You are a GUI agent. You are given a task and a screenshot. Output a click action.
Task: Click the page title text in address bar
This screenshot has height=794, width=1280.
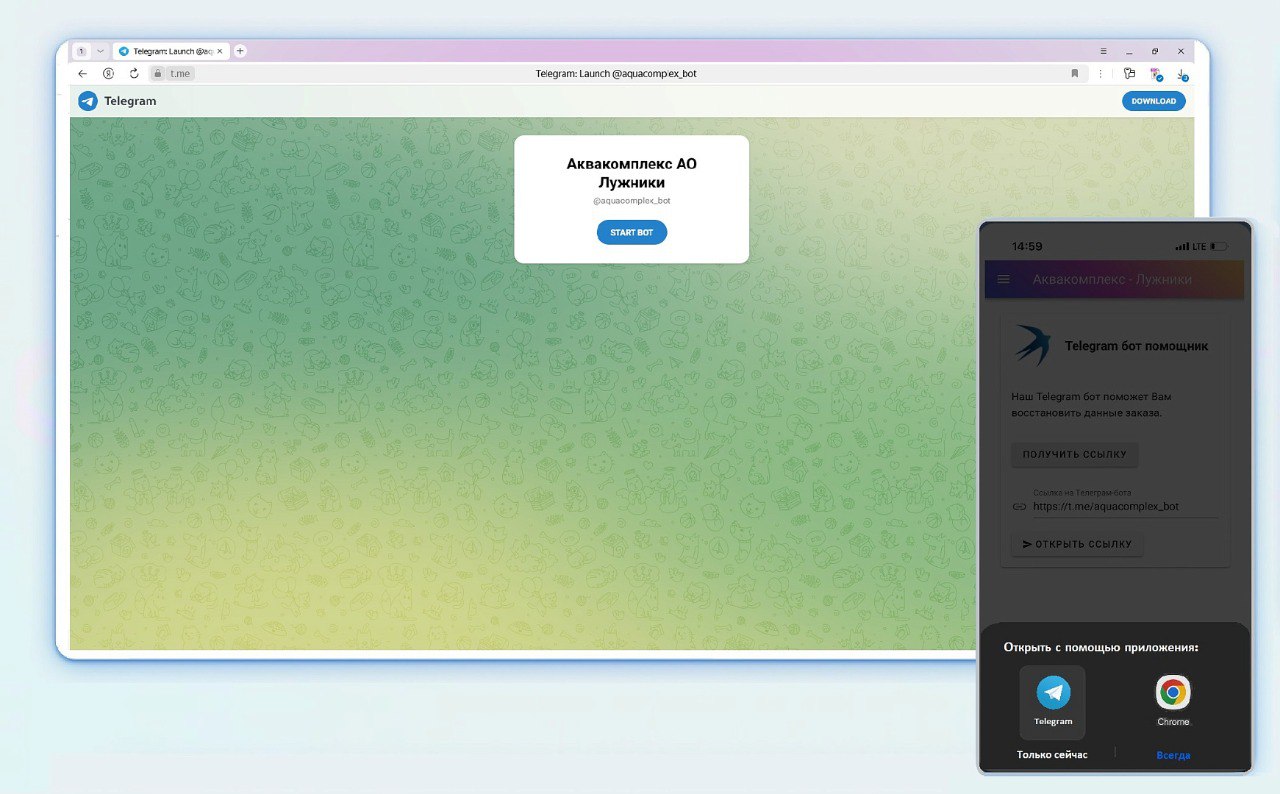pyautogui.click(x=616, y=74)
